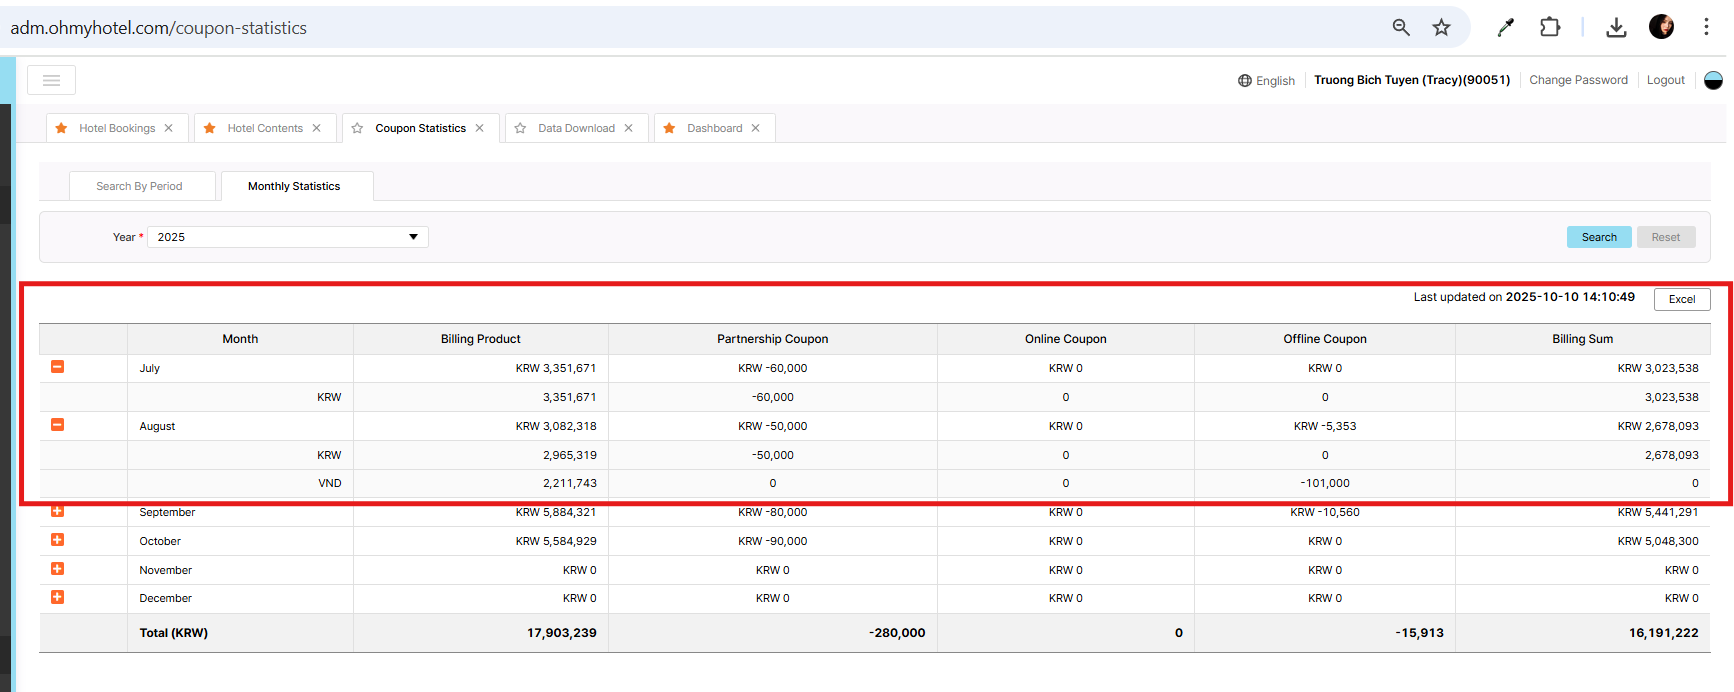Bookmark this page with the star icon

point(1441,28)
